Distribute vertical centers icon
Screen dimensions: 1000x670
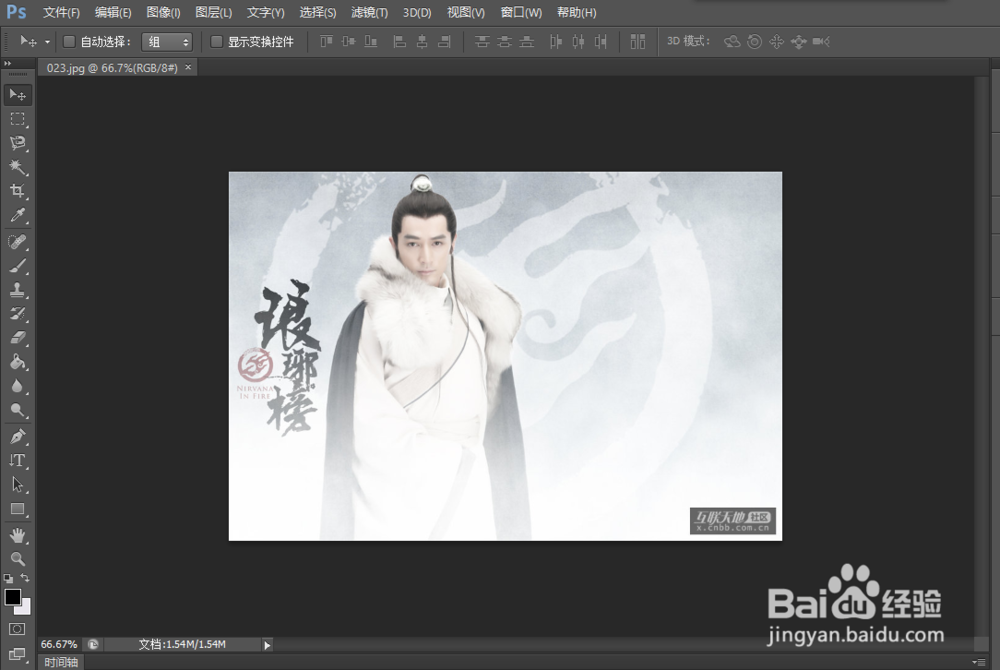[504, 42]
